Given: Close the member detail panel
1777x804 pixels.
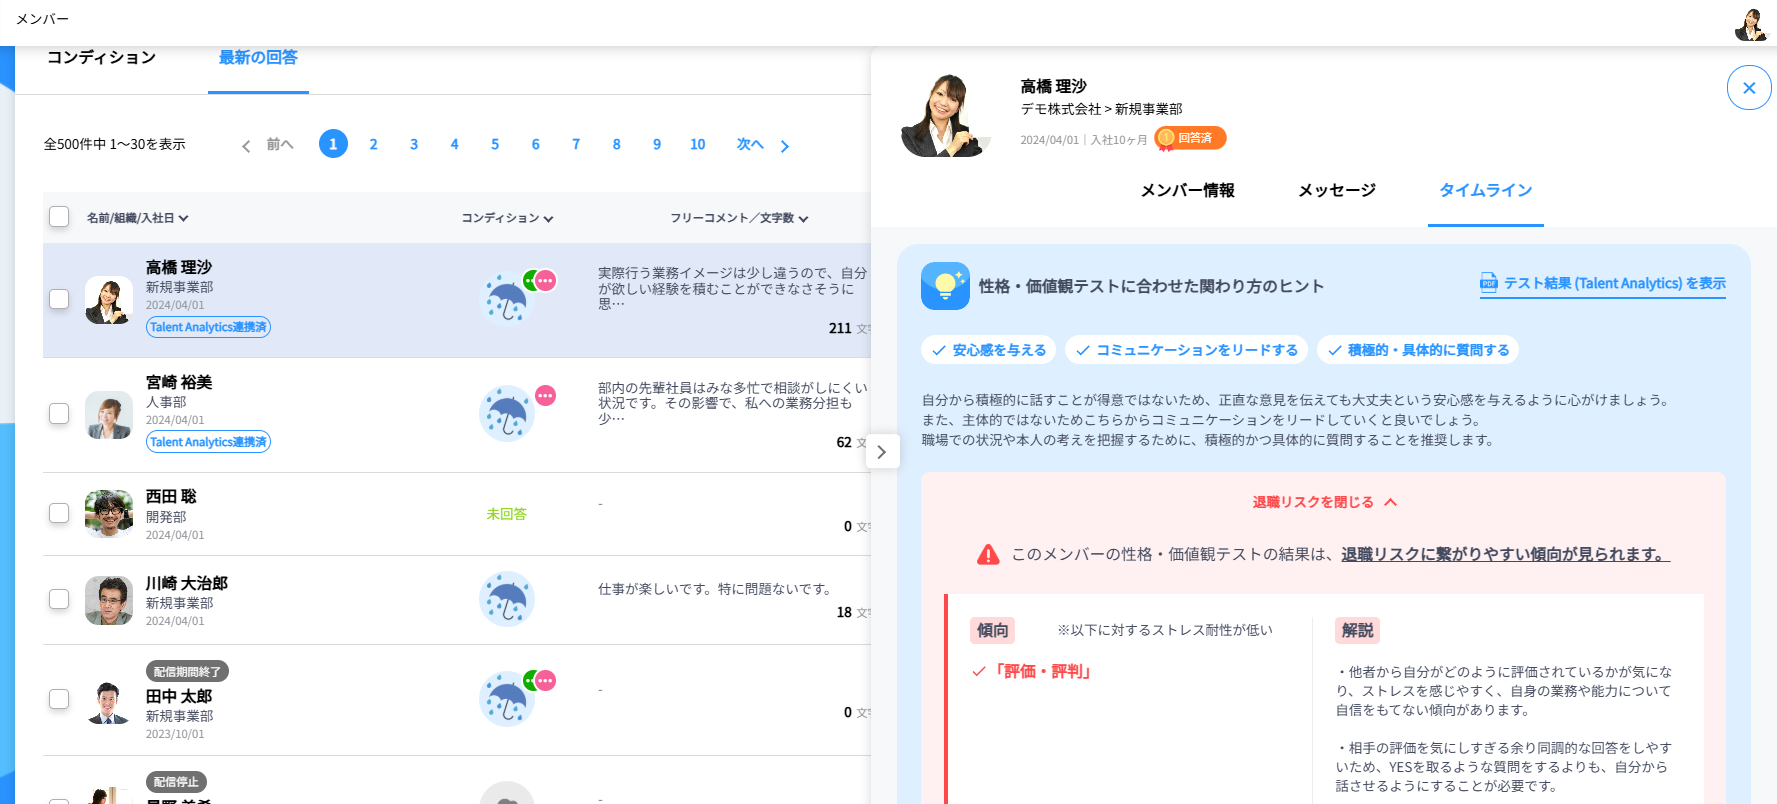Looking at the screenshot, I should pyautogui.click(x=1749, y=88).
